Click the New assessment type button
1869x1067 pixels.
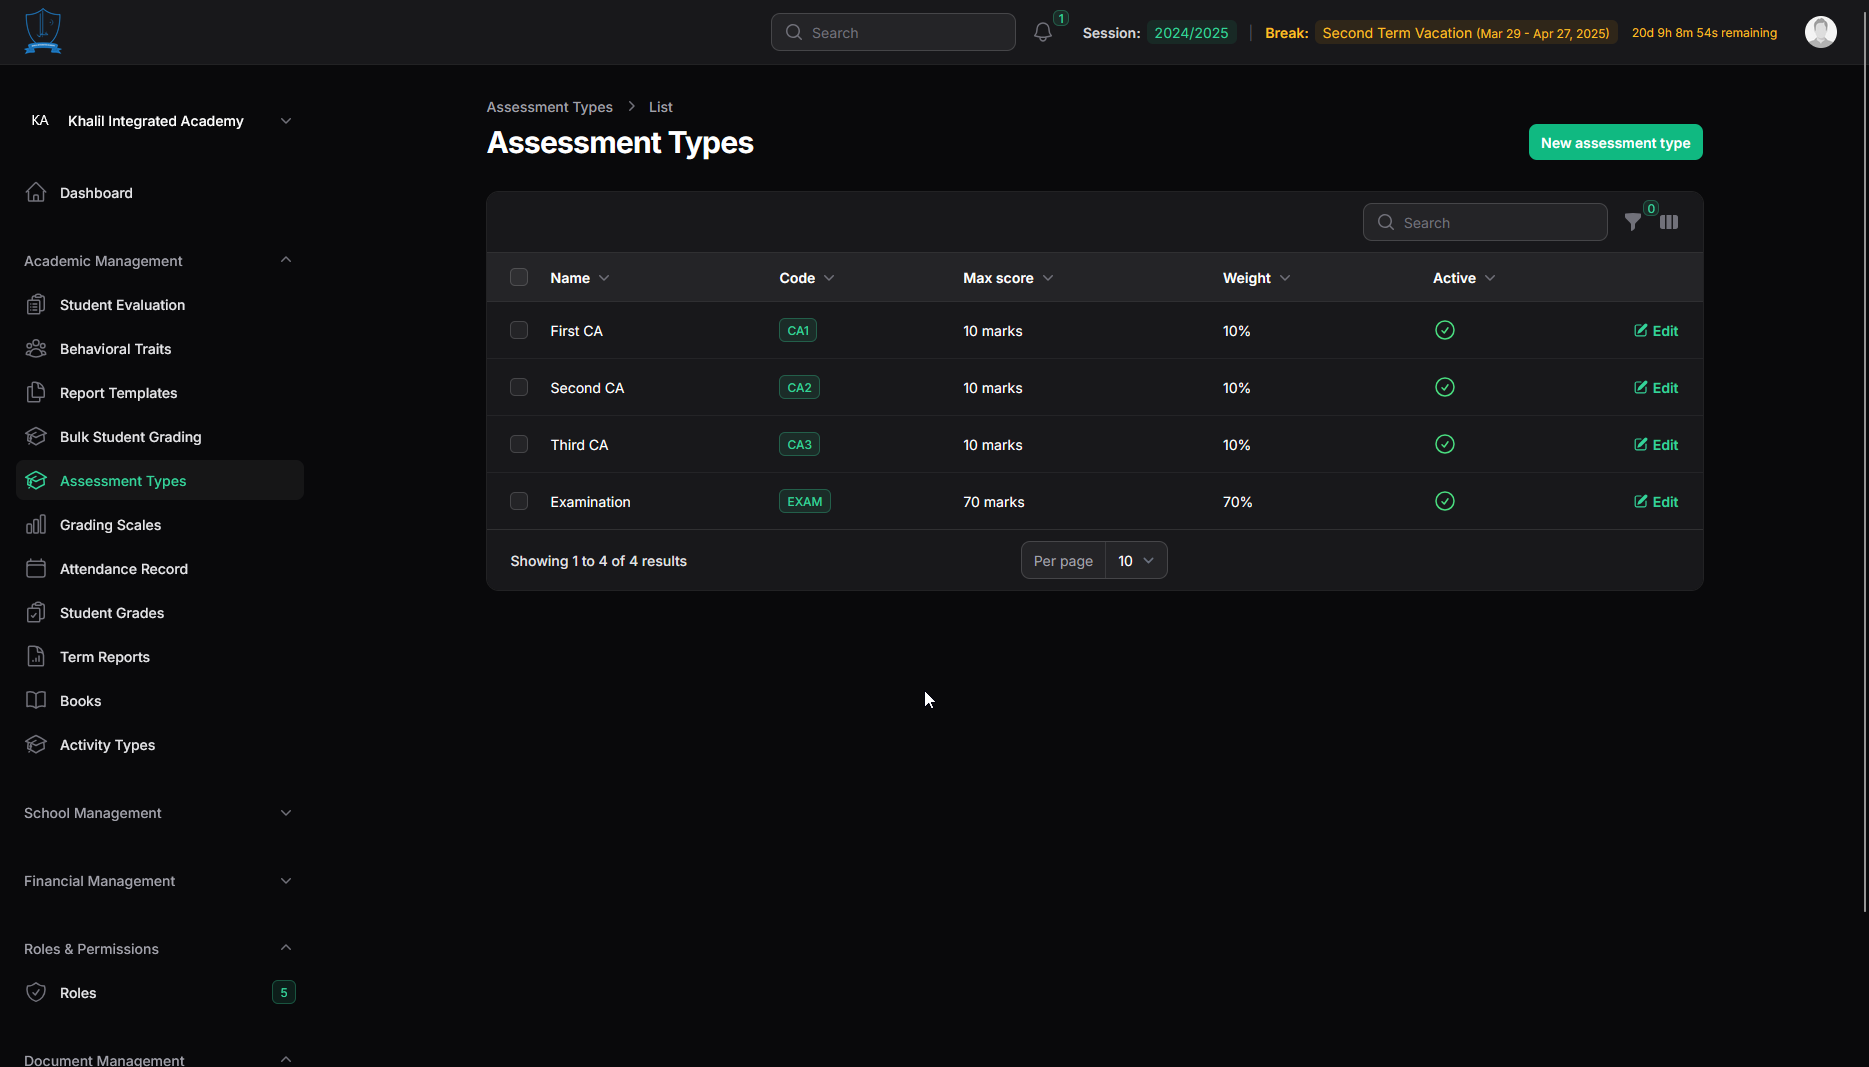click(x=1615, y=142)
